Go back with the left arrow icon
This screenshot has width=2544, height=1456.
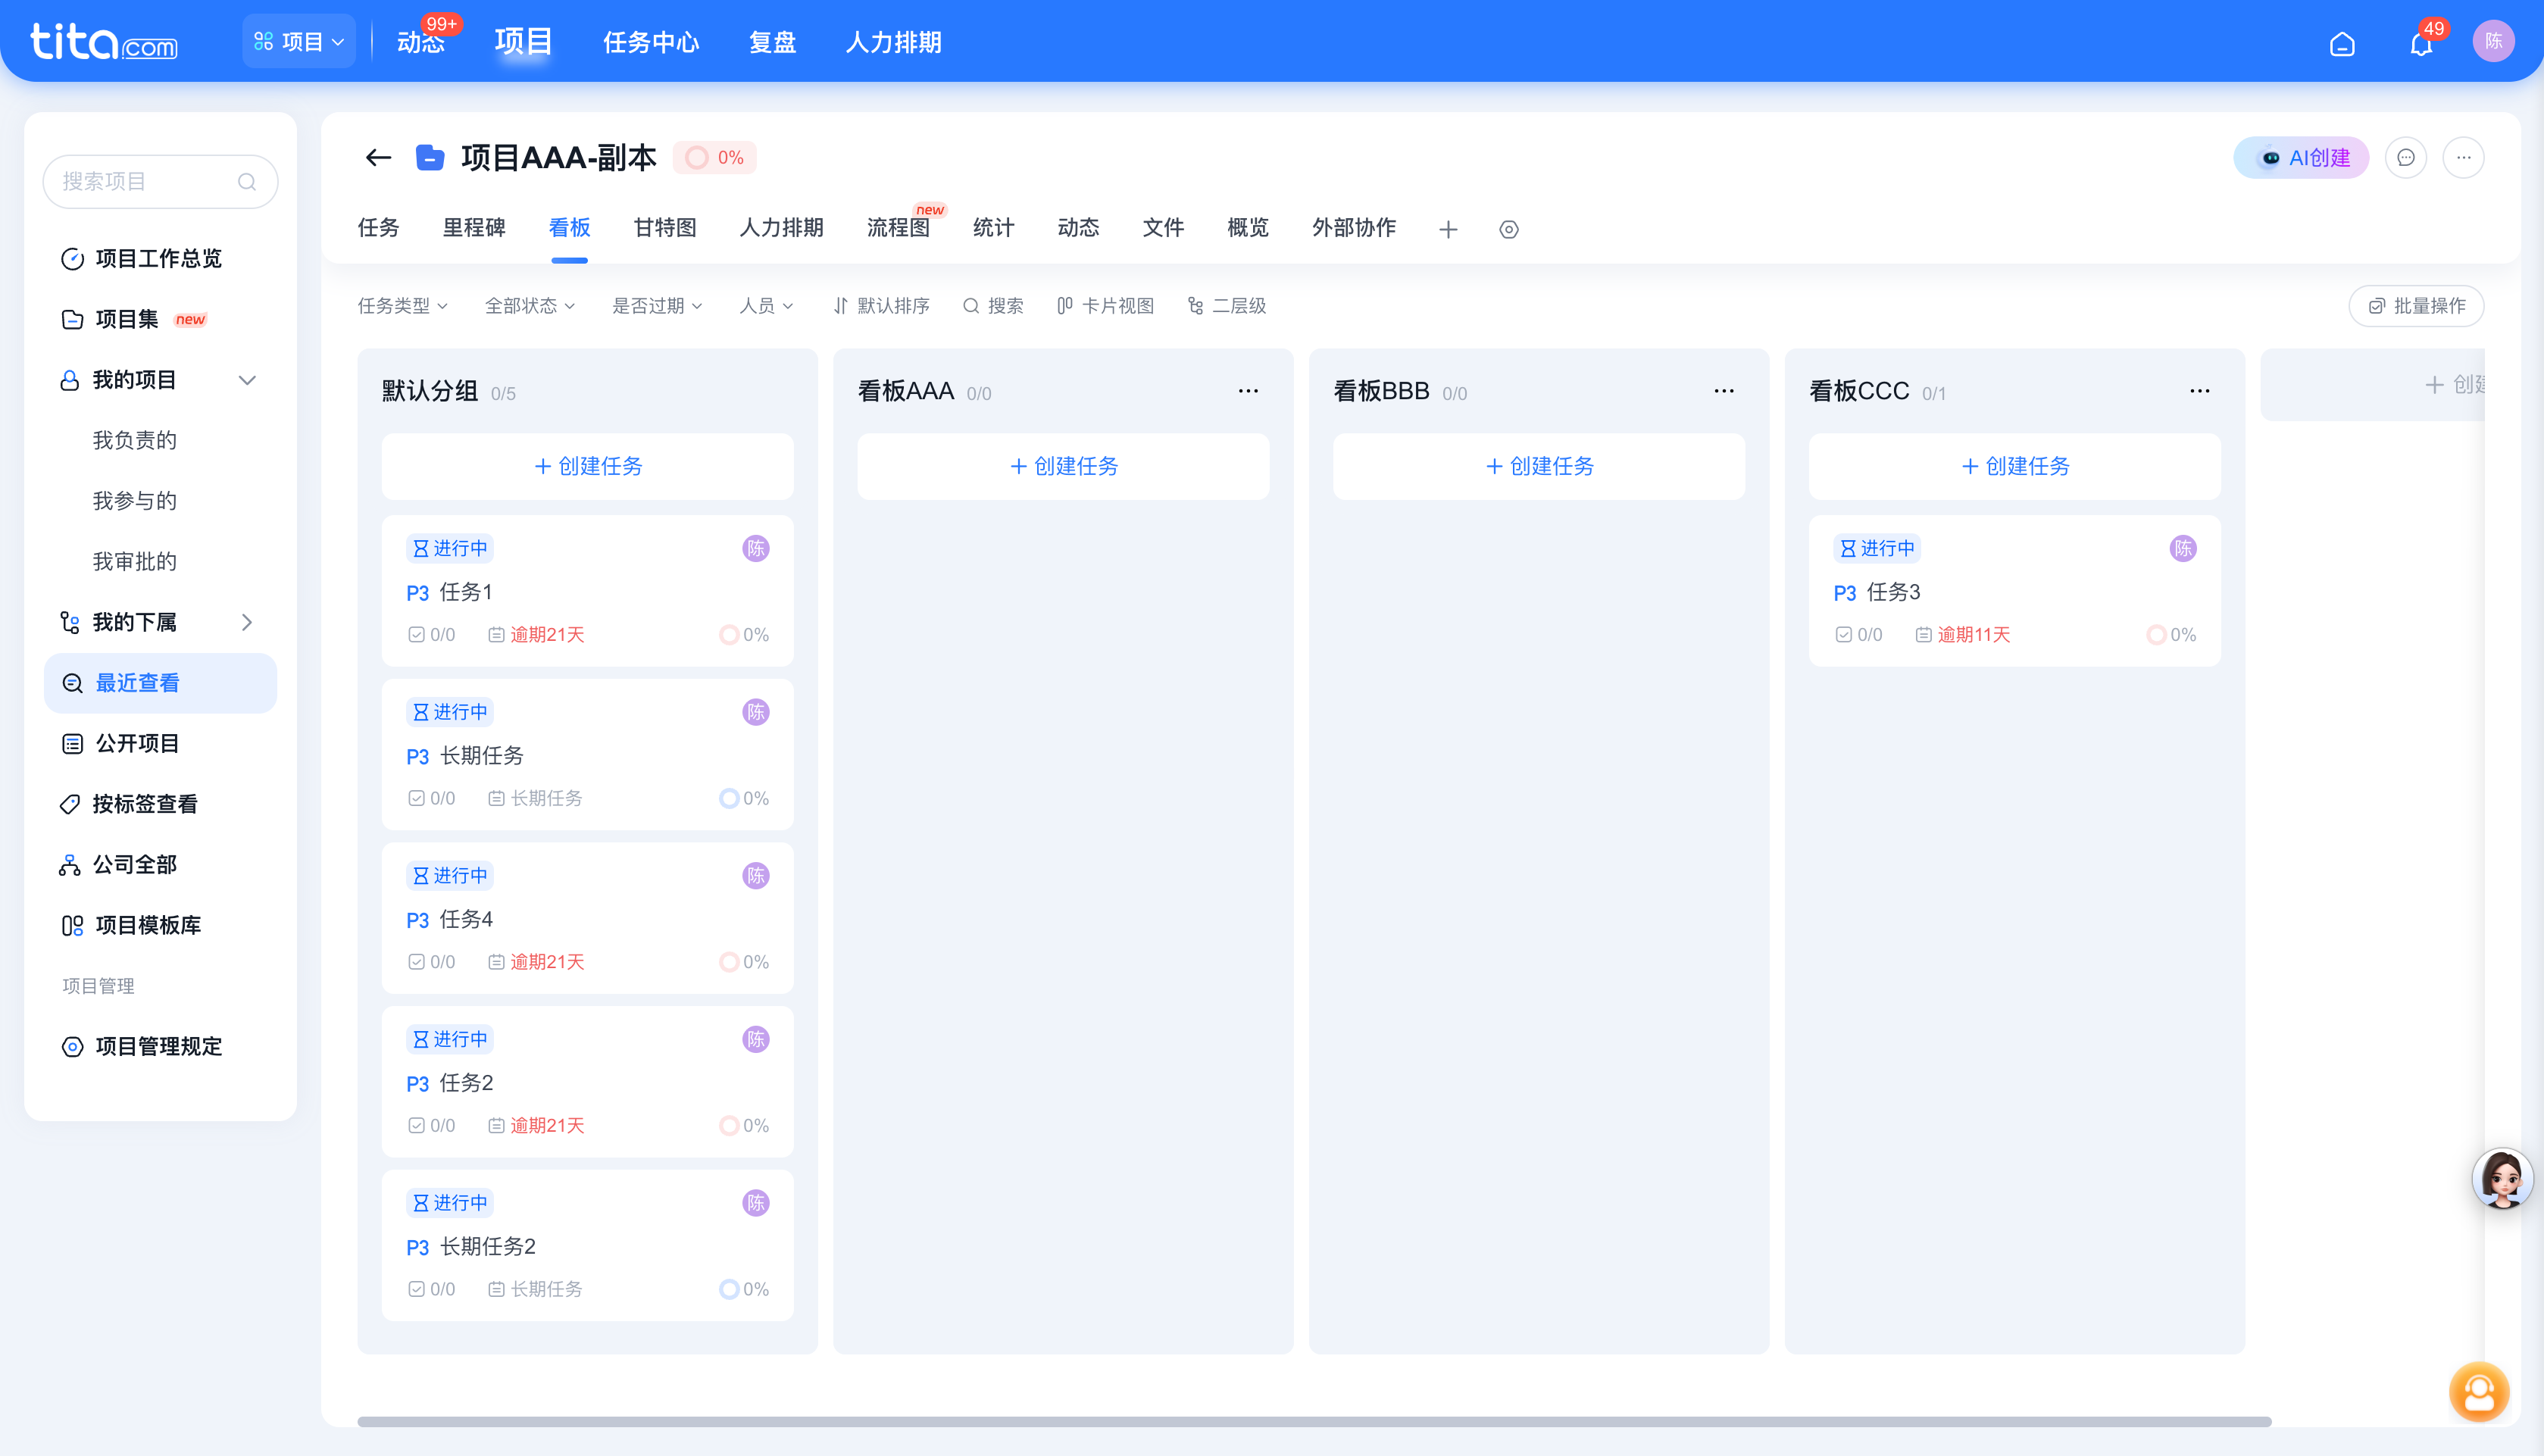[378, 157]
